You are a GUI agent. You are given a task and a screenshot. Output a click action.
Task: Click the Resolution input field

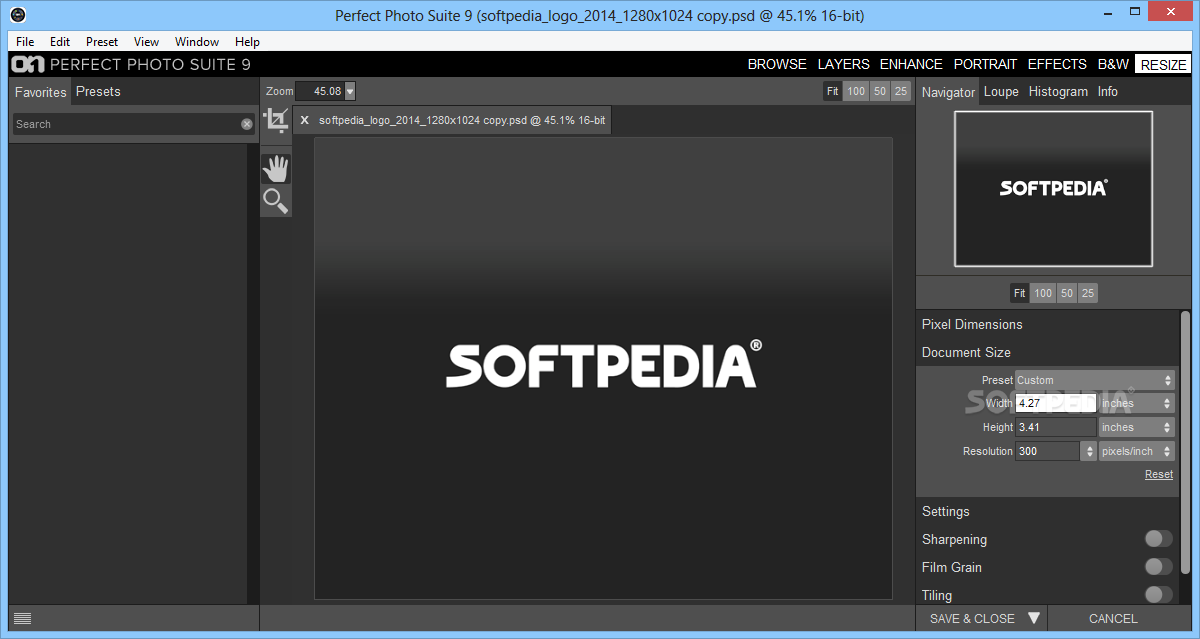1048,451
